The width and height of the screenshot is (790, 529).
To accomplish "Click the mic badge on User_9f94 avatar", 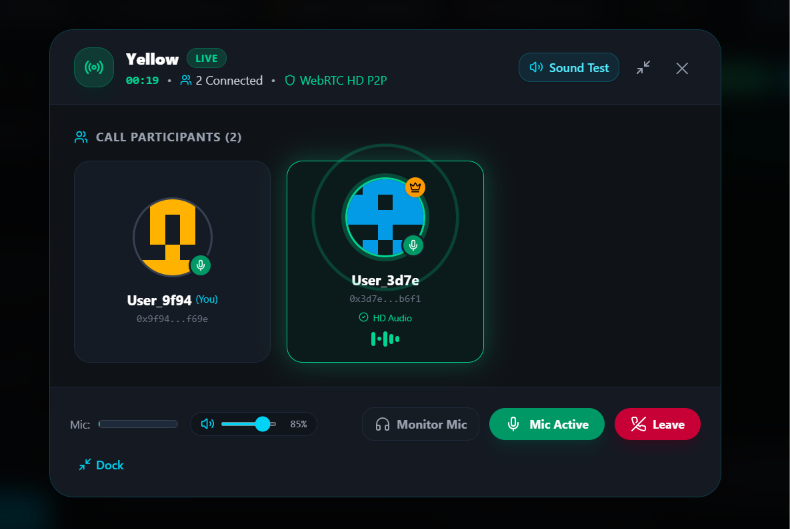I will (201, 265).
